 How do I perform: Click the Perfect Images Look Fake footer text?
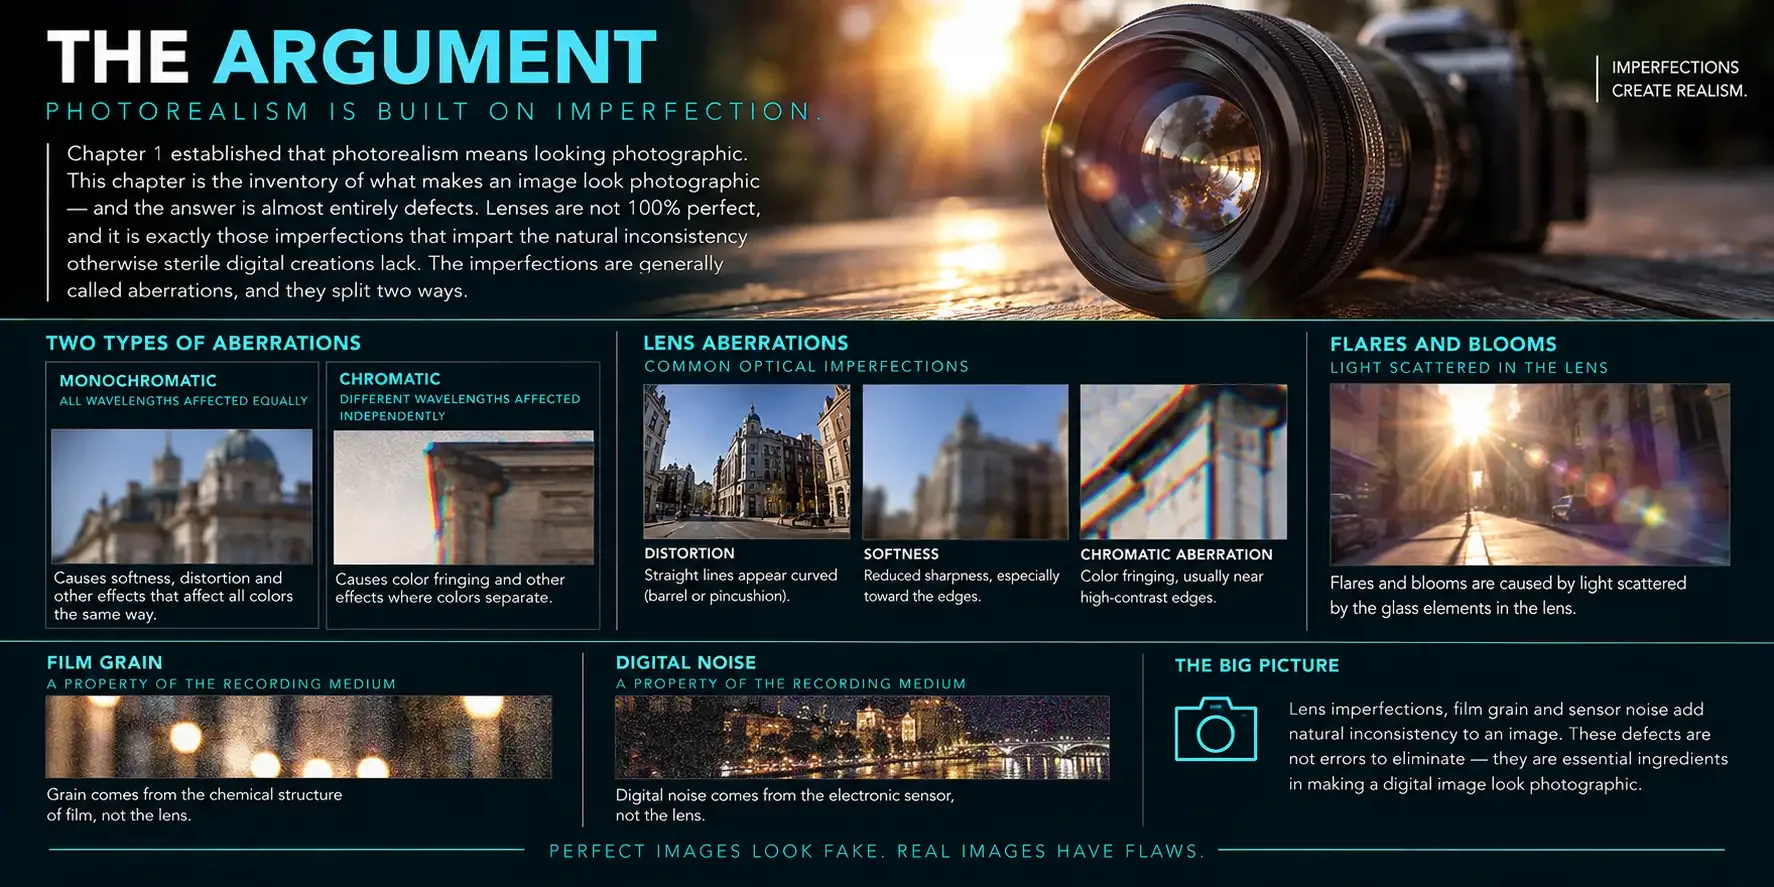tap(877, 851)
